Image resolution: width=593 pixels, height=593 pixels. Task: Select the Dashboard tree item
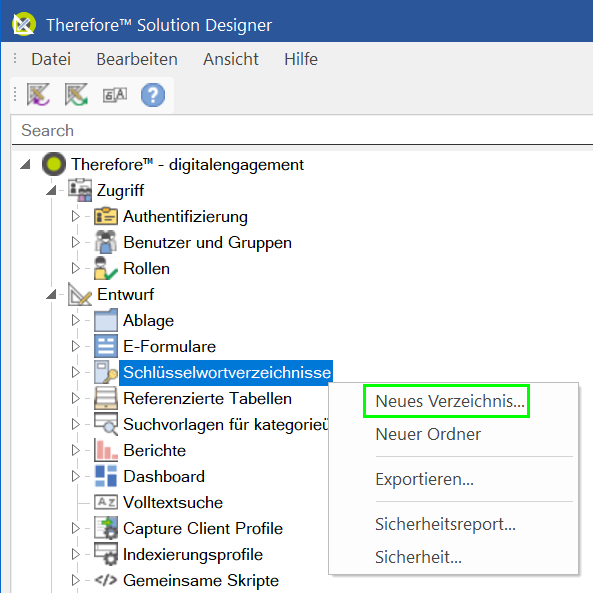(x=164, y=476)
